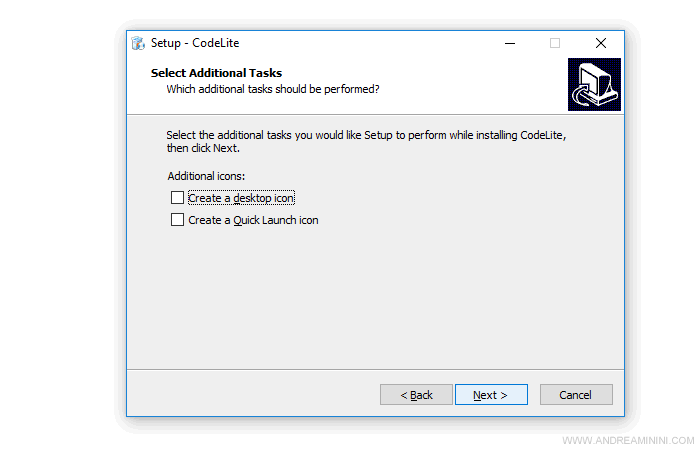Go to previous step with Back button
The width and height of the screenshot is (700, 450).
click(x=416, y=395)
